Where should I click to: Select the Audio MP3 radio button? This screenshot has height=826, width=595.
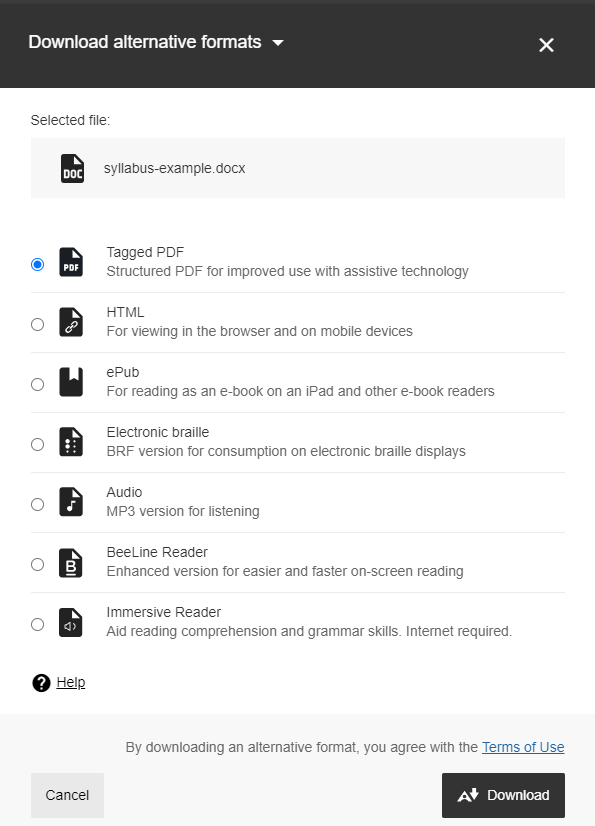[37, 504]
